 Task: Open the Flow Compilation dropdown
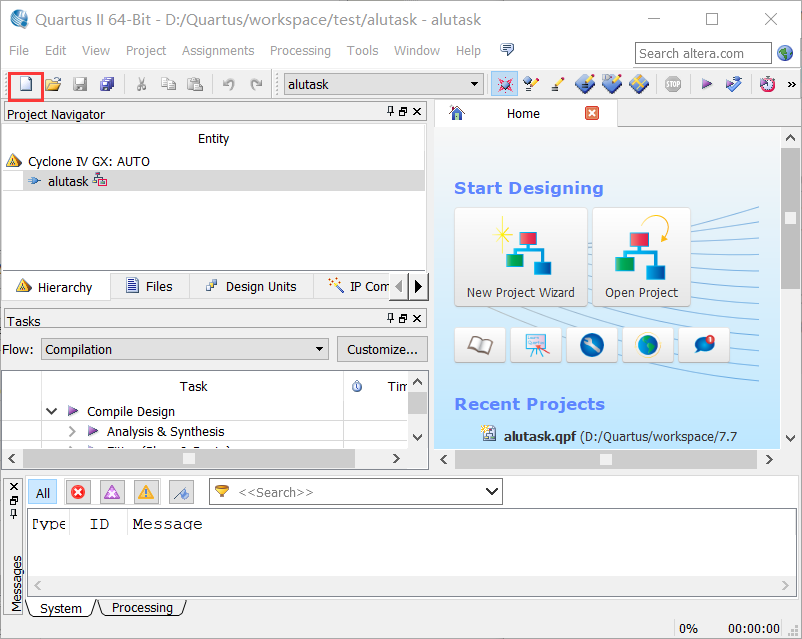[x=185, y=349]
